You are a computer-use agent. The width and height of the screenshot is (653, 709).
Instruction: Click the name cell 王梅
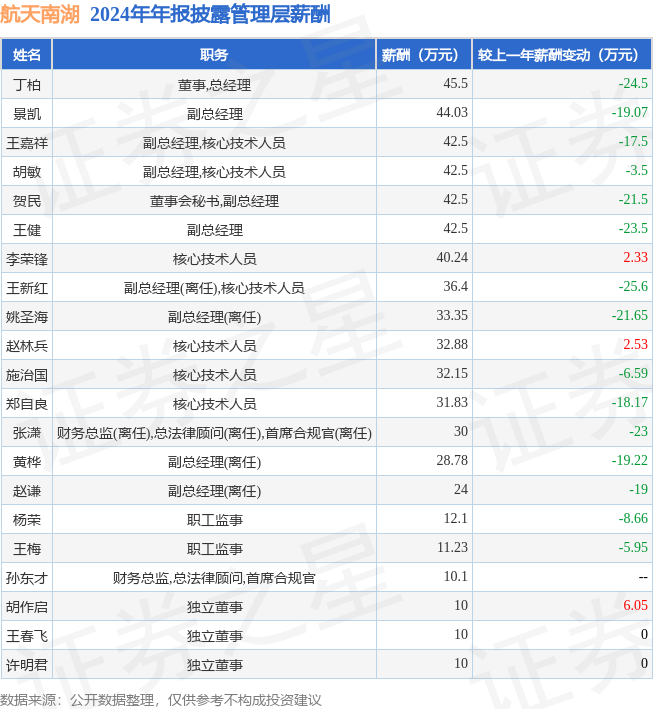click(27, 548)
